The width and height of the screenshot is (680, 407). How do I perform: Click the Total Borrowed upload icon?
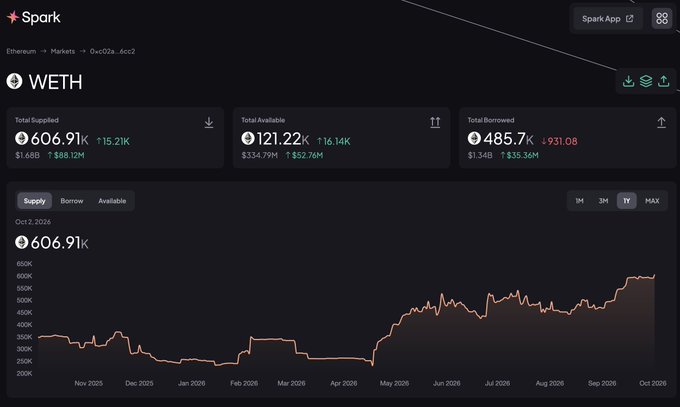point(661,122)
